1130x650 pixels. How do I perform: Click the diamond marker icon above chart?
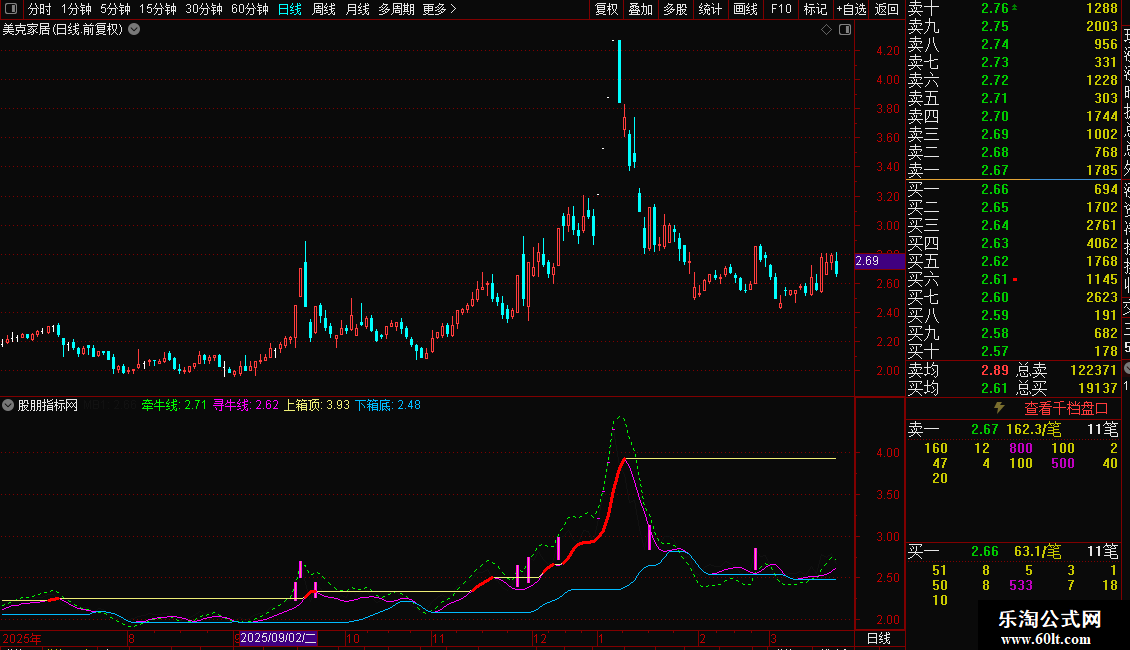(x=827, y=30)
